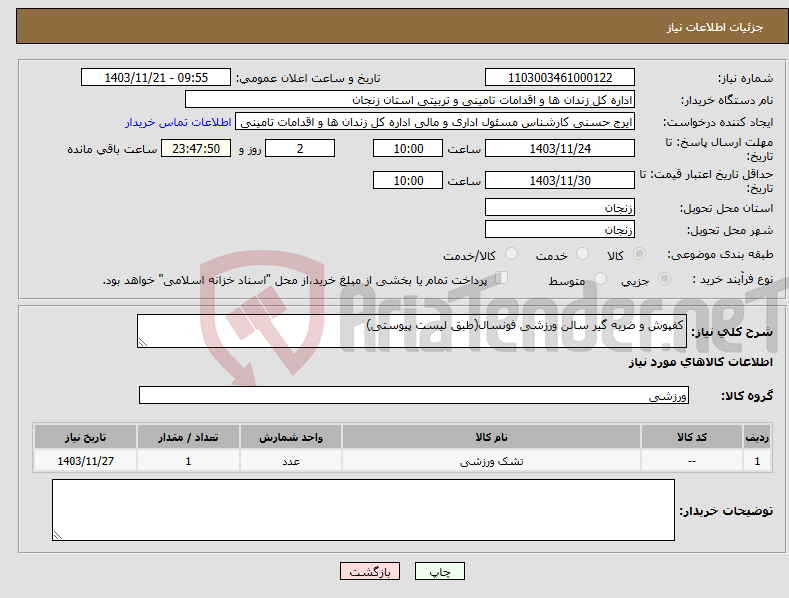Click the quantity cell showing 1
Image resolution: width=789 pixels, height=598 pixels.
click(188, 461)
